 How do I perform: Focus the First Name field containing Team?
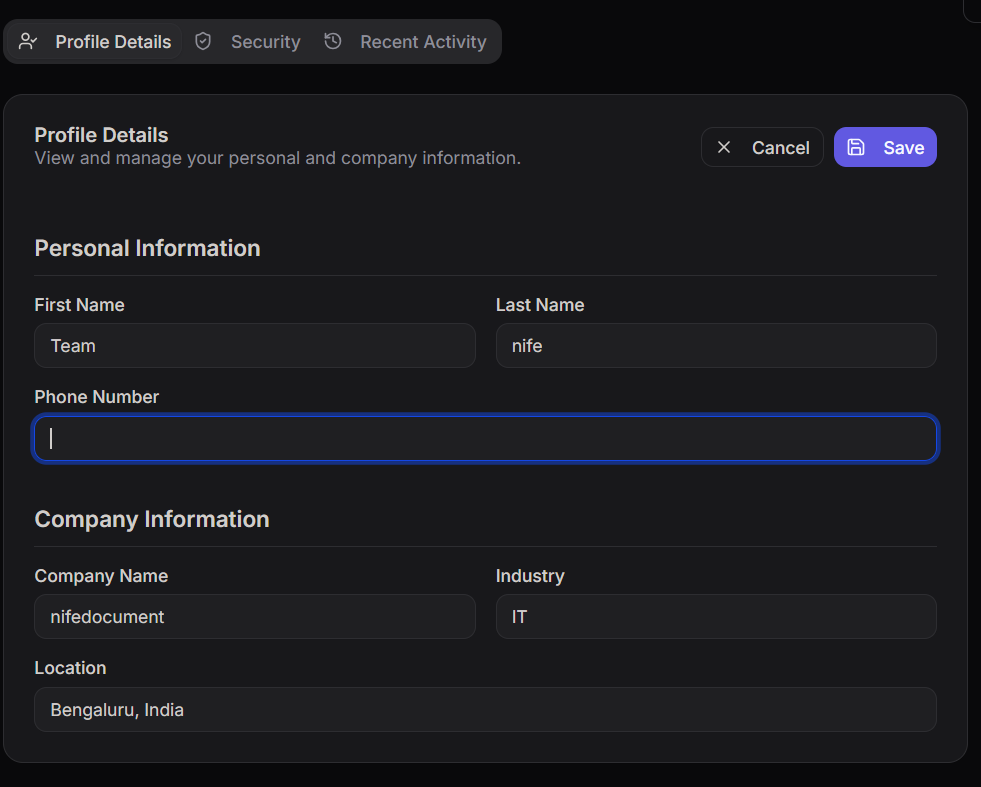(255, 346)
